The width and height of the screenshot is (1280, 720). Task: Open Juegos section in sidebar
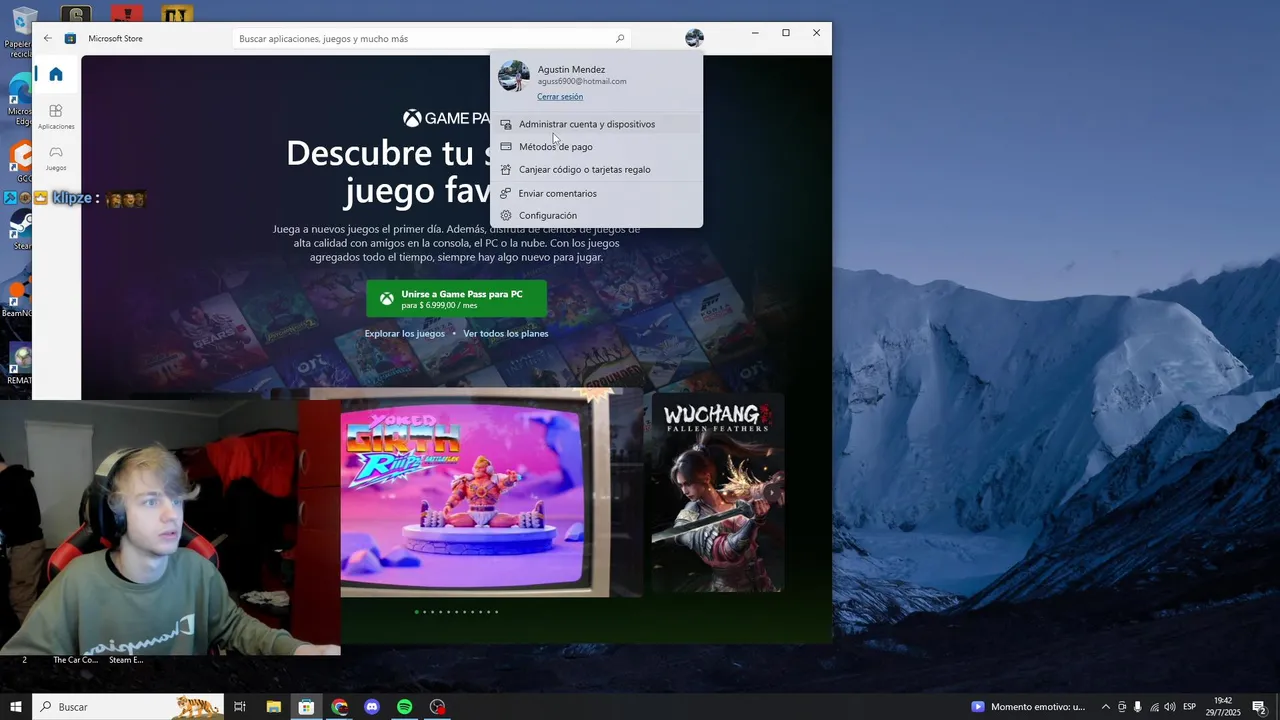[x=56, y=158]
